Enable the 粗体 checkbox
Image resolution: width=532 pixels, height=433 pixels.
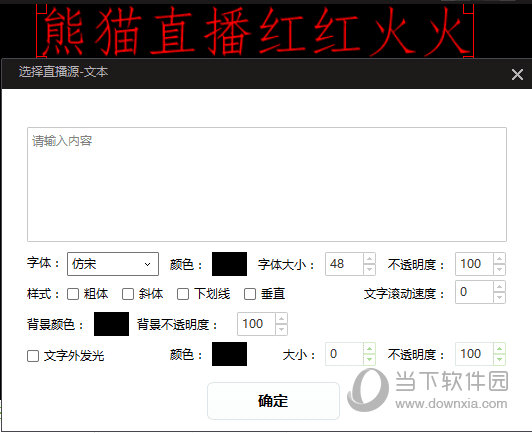(73, 294)
